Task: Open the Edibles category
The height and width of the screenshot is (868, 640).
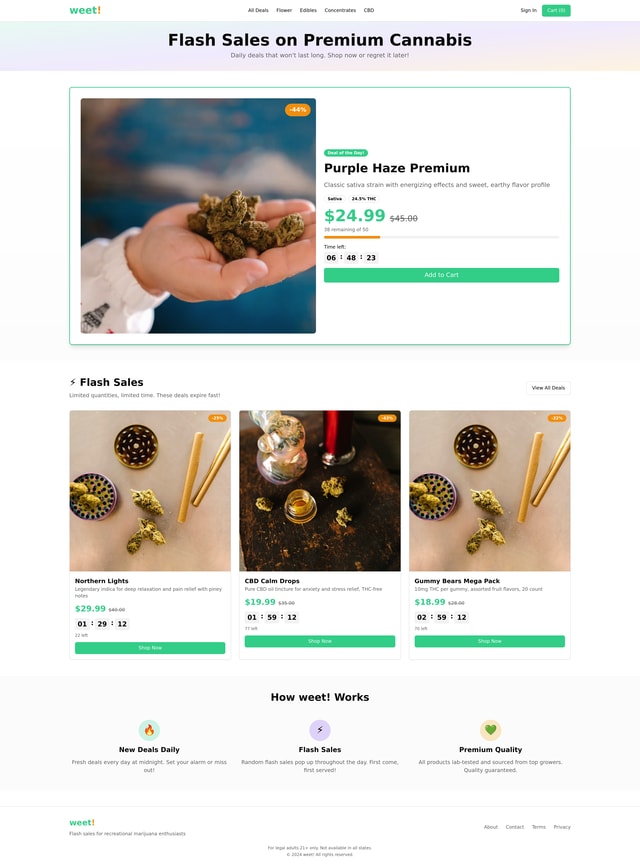Action: pyautogui.click(x=308, y=10)
